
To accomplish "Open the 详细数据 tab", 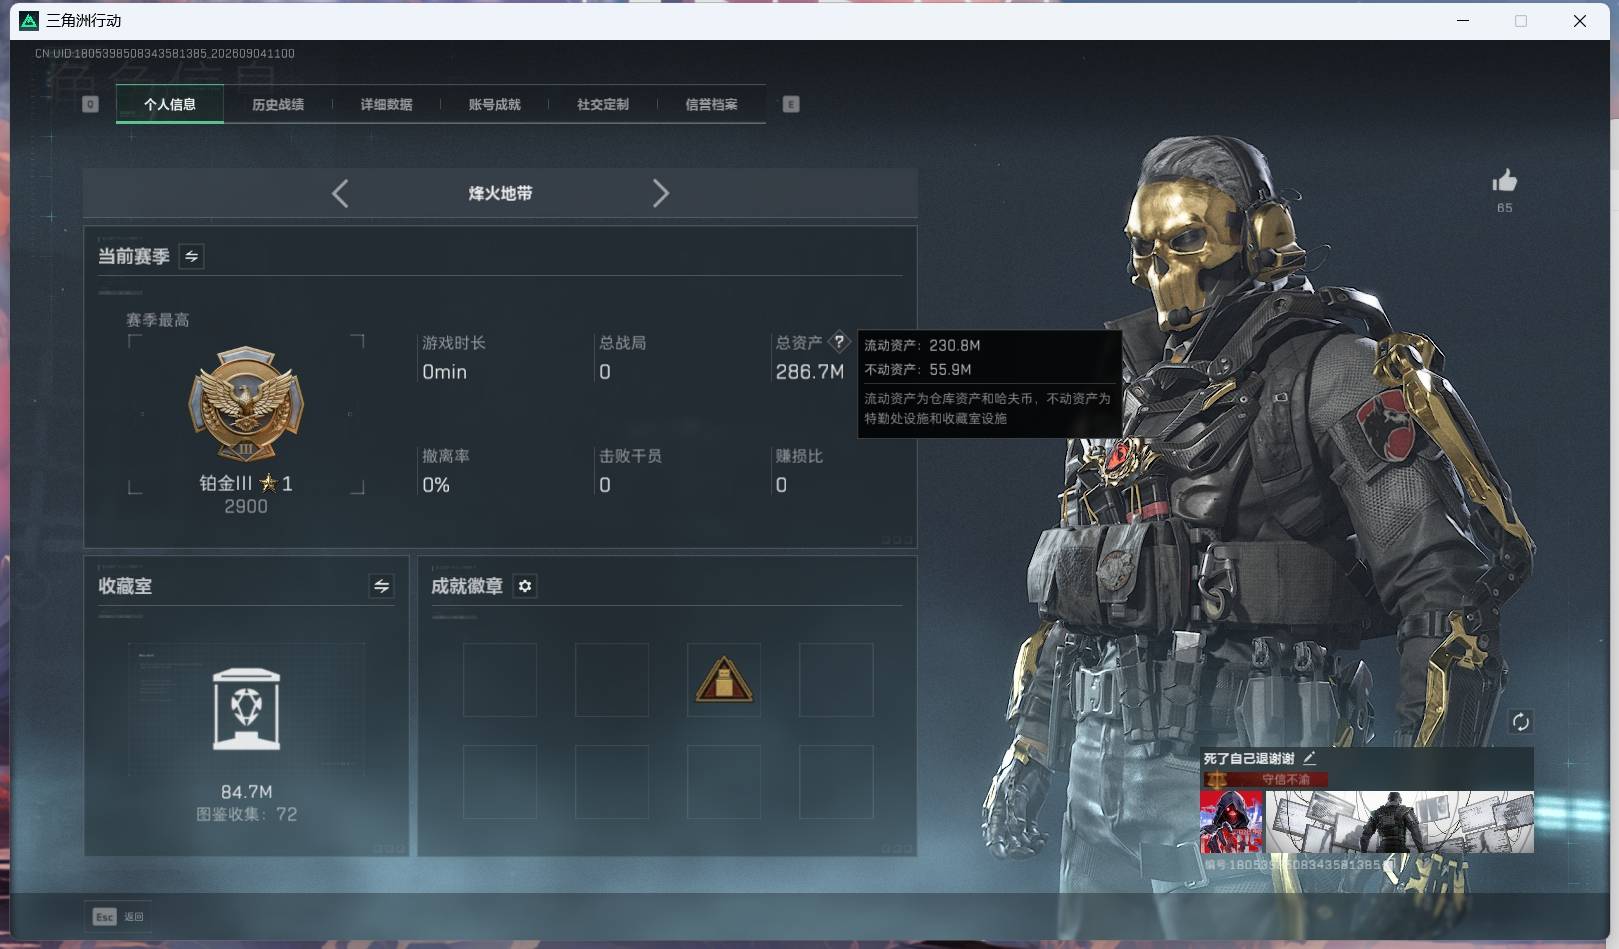I will (386, 104).
